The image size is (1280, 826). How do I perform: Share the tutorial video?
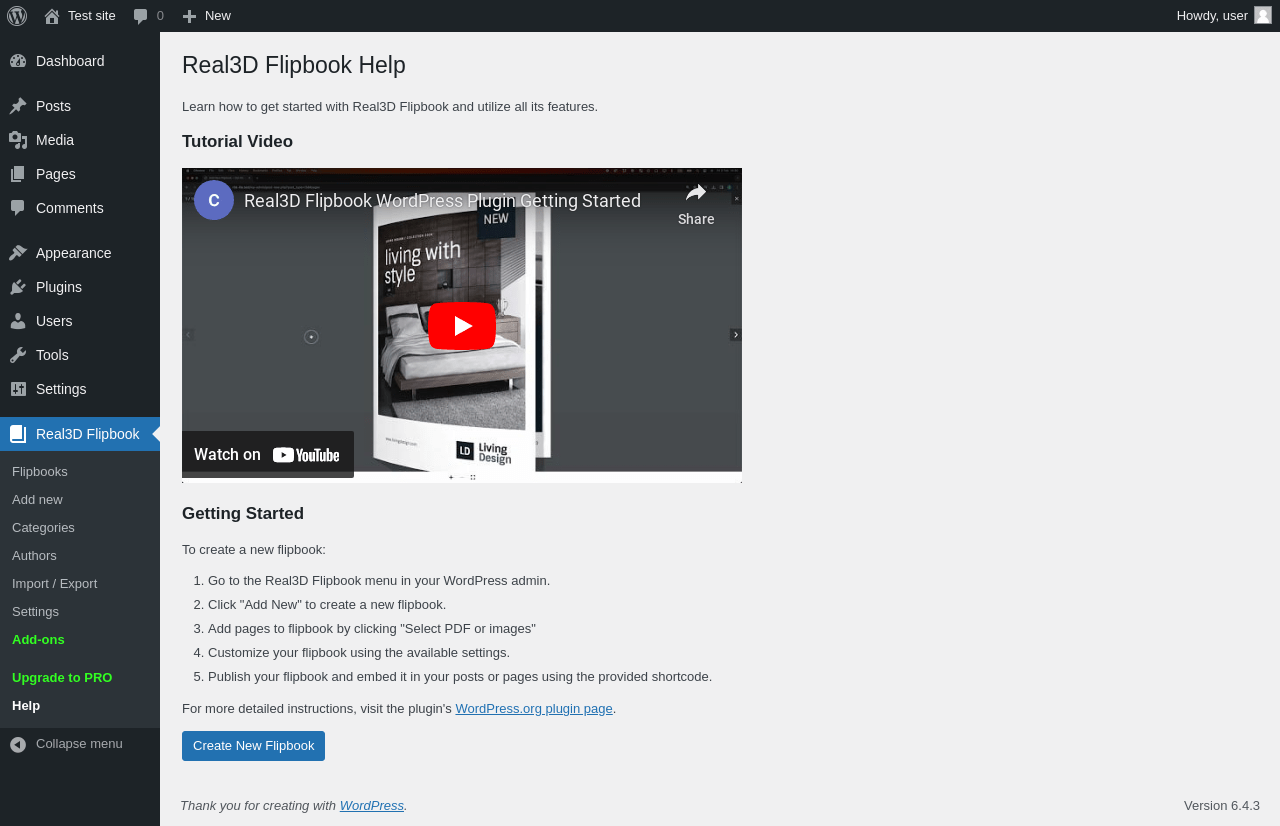(696, 204)
